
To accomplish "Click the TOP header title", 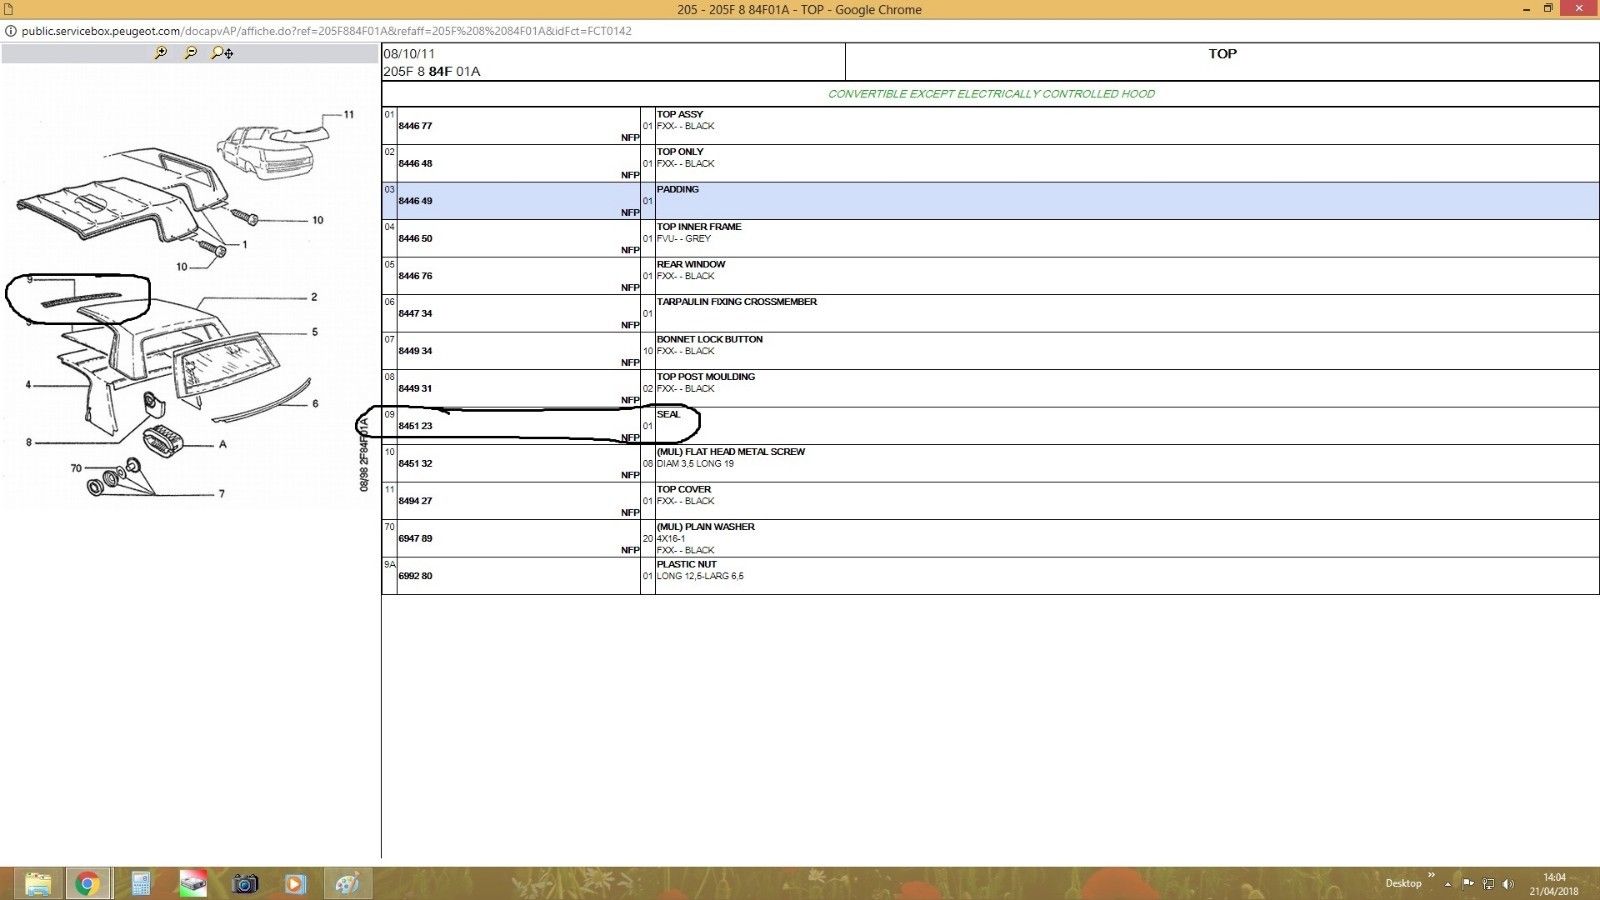I will coord(1222,54).
